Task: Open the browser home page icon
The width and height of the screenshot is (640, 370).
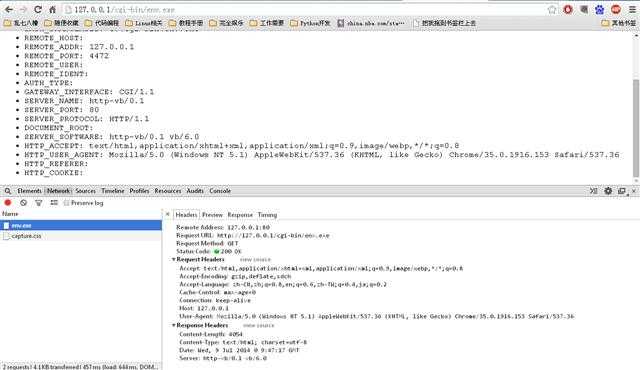Action: coord(53,9)
